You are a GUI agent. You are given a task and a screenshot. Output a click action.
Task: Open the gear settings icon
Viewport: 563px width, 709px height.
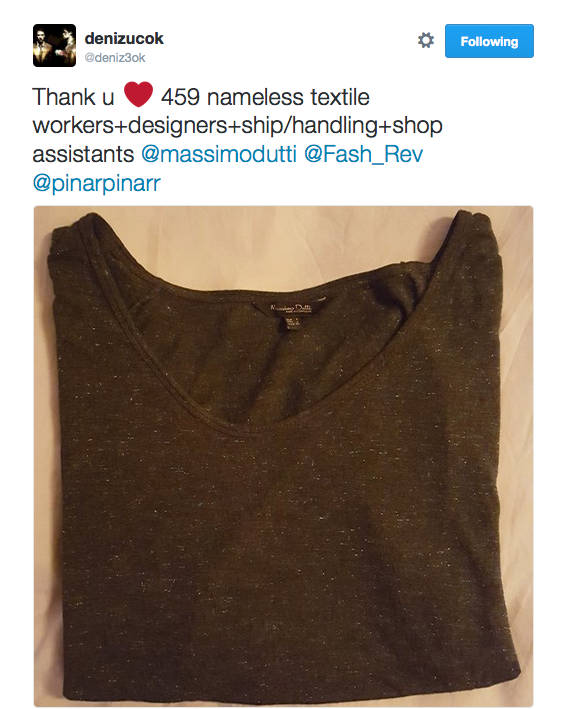click(426, 40)
